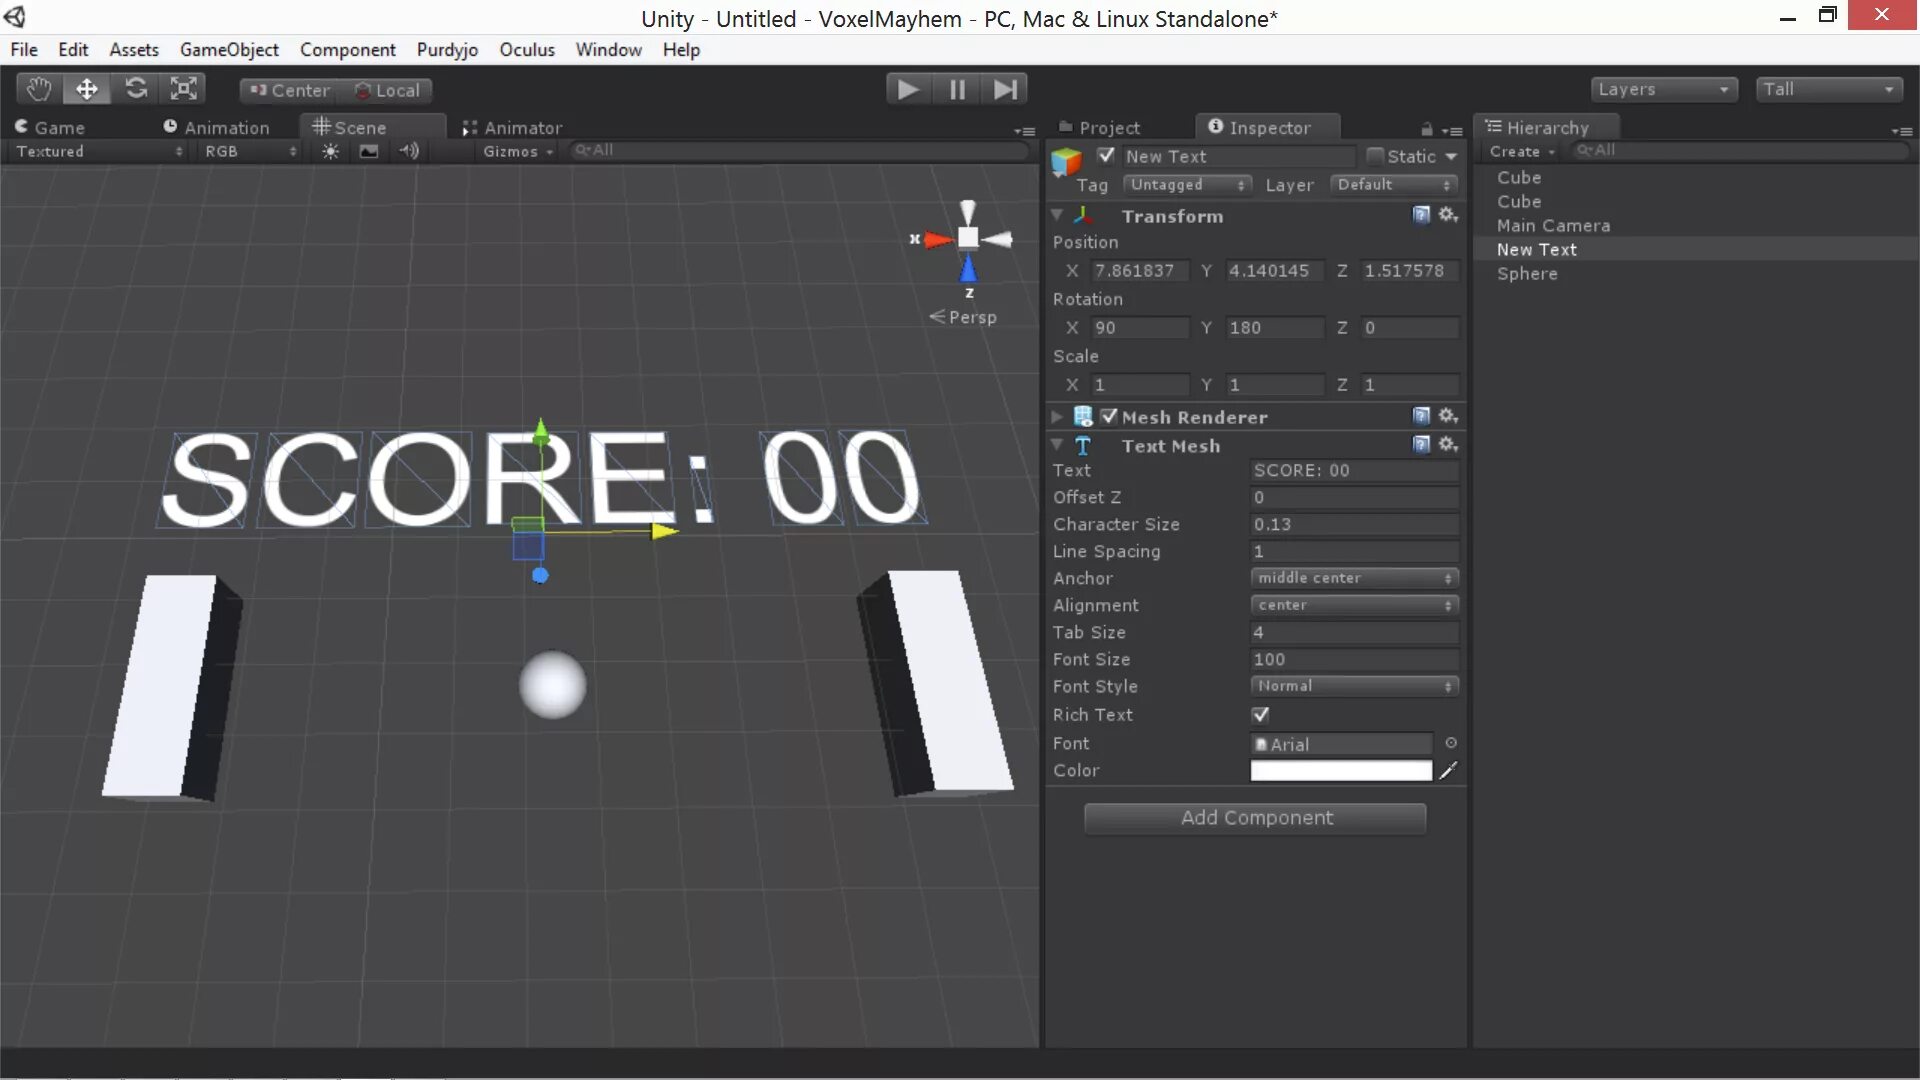Image resolution: width=1920 pixels, height=1080 pixels.
Task: Pick color with the eyedropper icon
Action: coord(1448,770)
